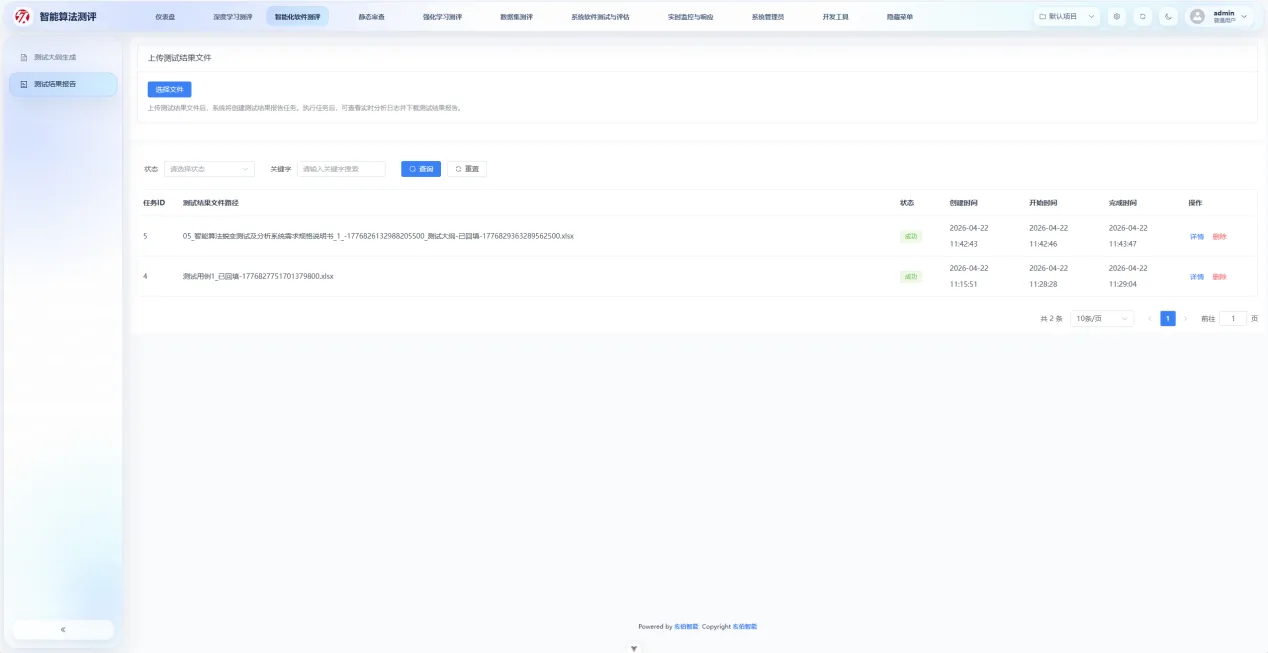This screenshot has width=1268, height=653.
Task: Click 选择文件 upload button
Action: click(x=169, y=89)
